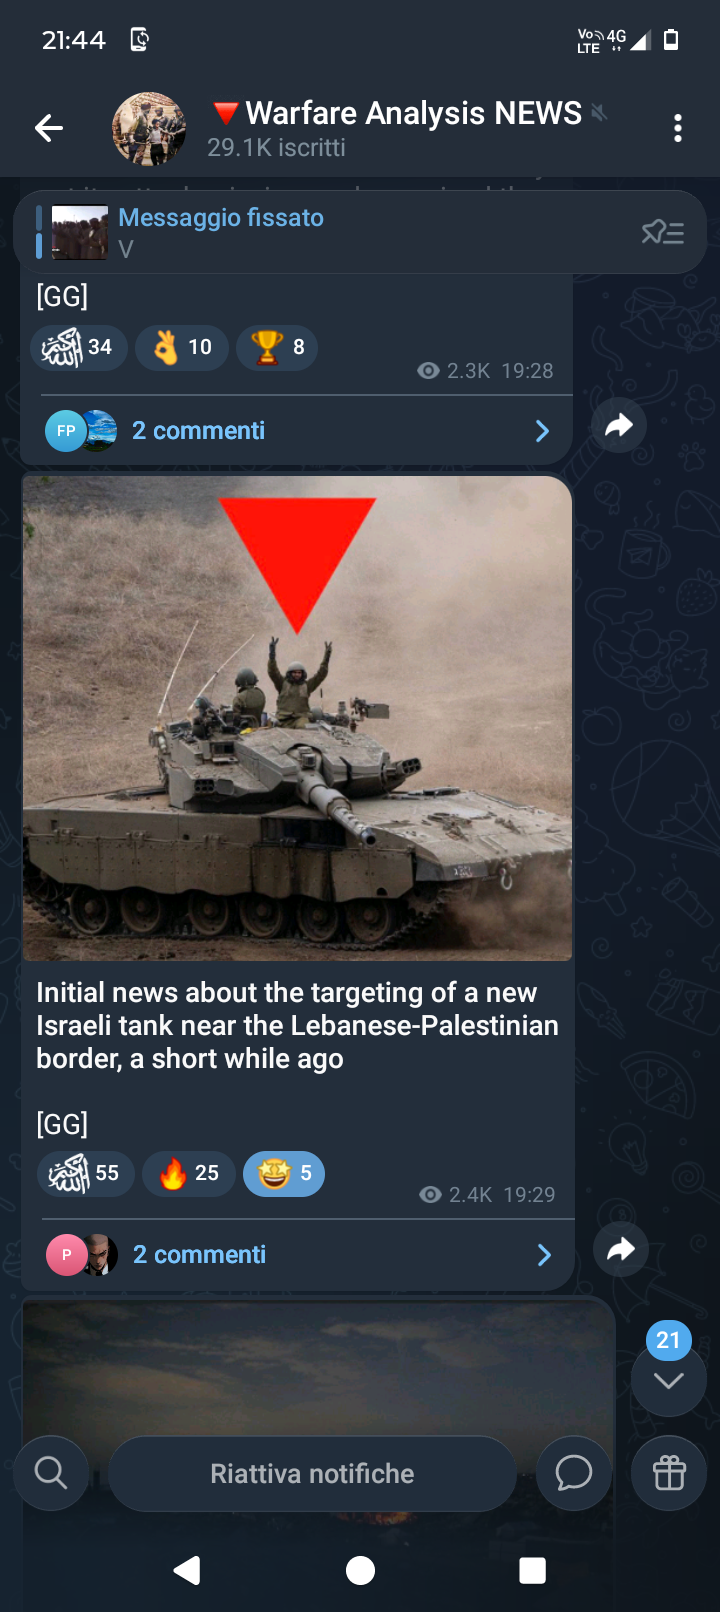Expand comments chevron on the tank post
Viewport: 720px width, 1612px height.
click(x=544, y=1255)
